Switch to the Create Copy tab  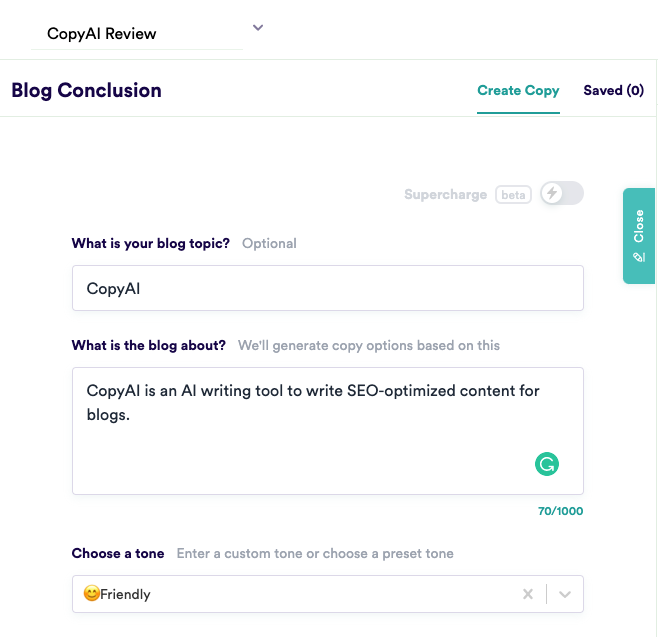(x=518, y=90)
